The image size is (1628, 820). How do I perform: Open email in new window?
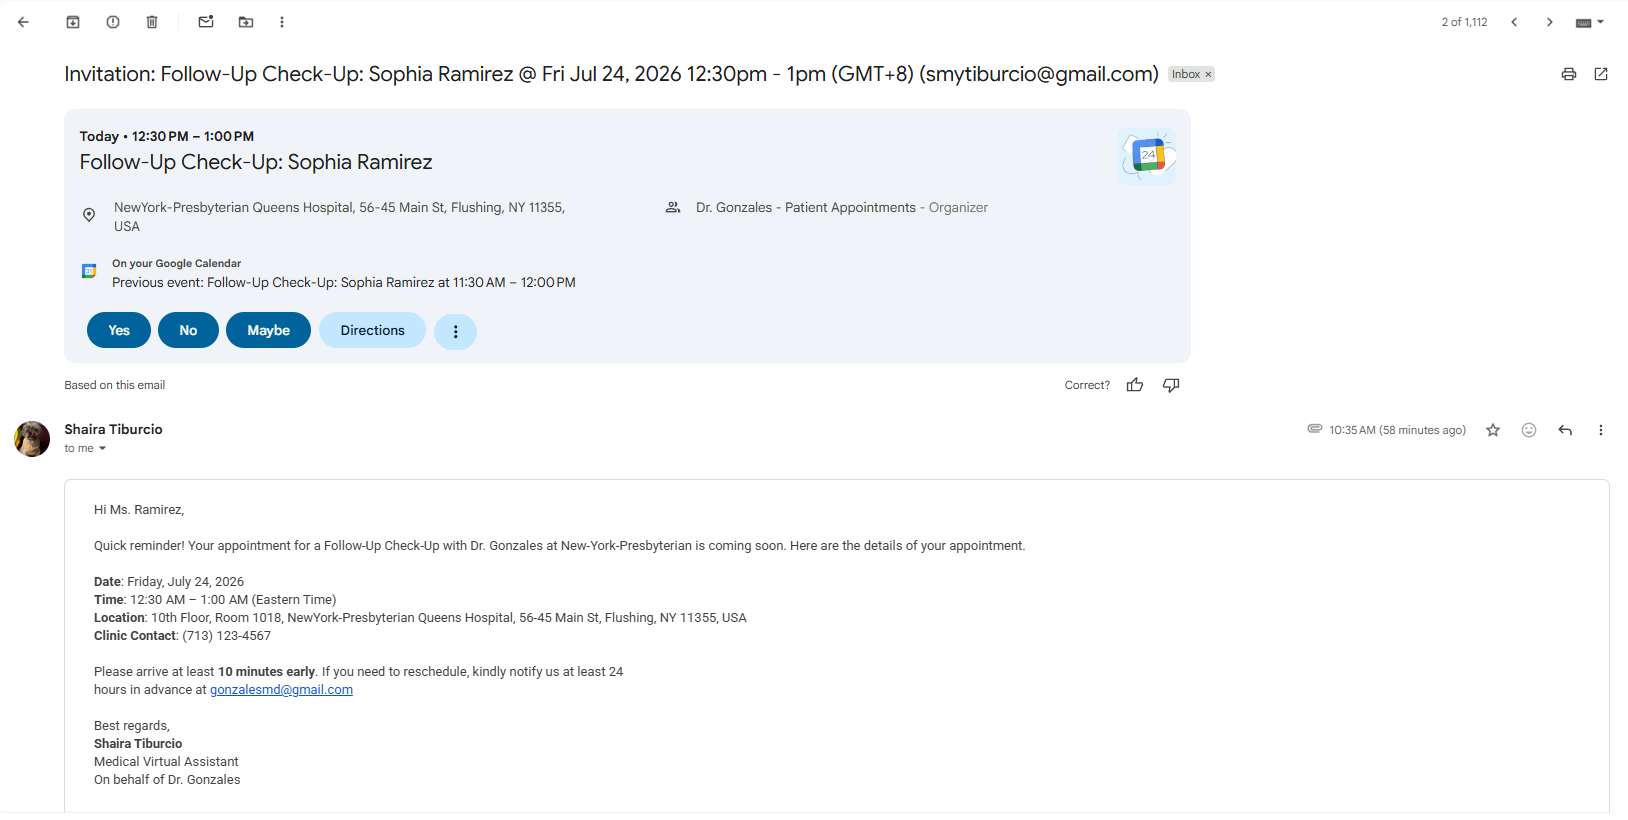click(1601, 74)
